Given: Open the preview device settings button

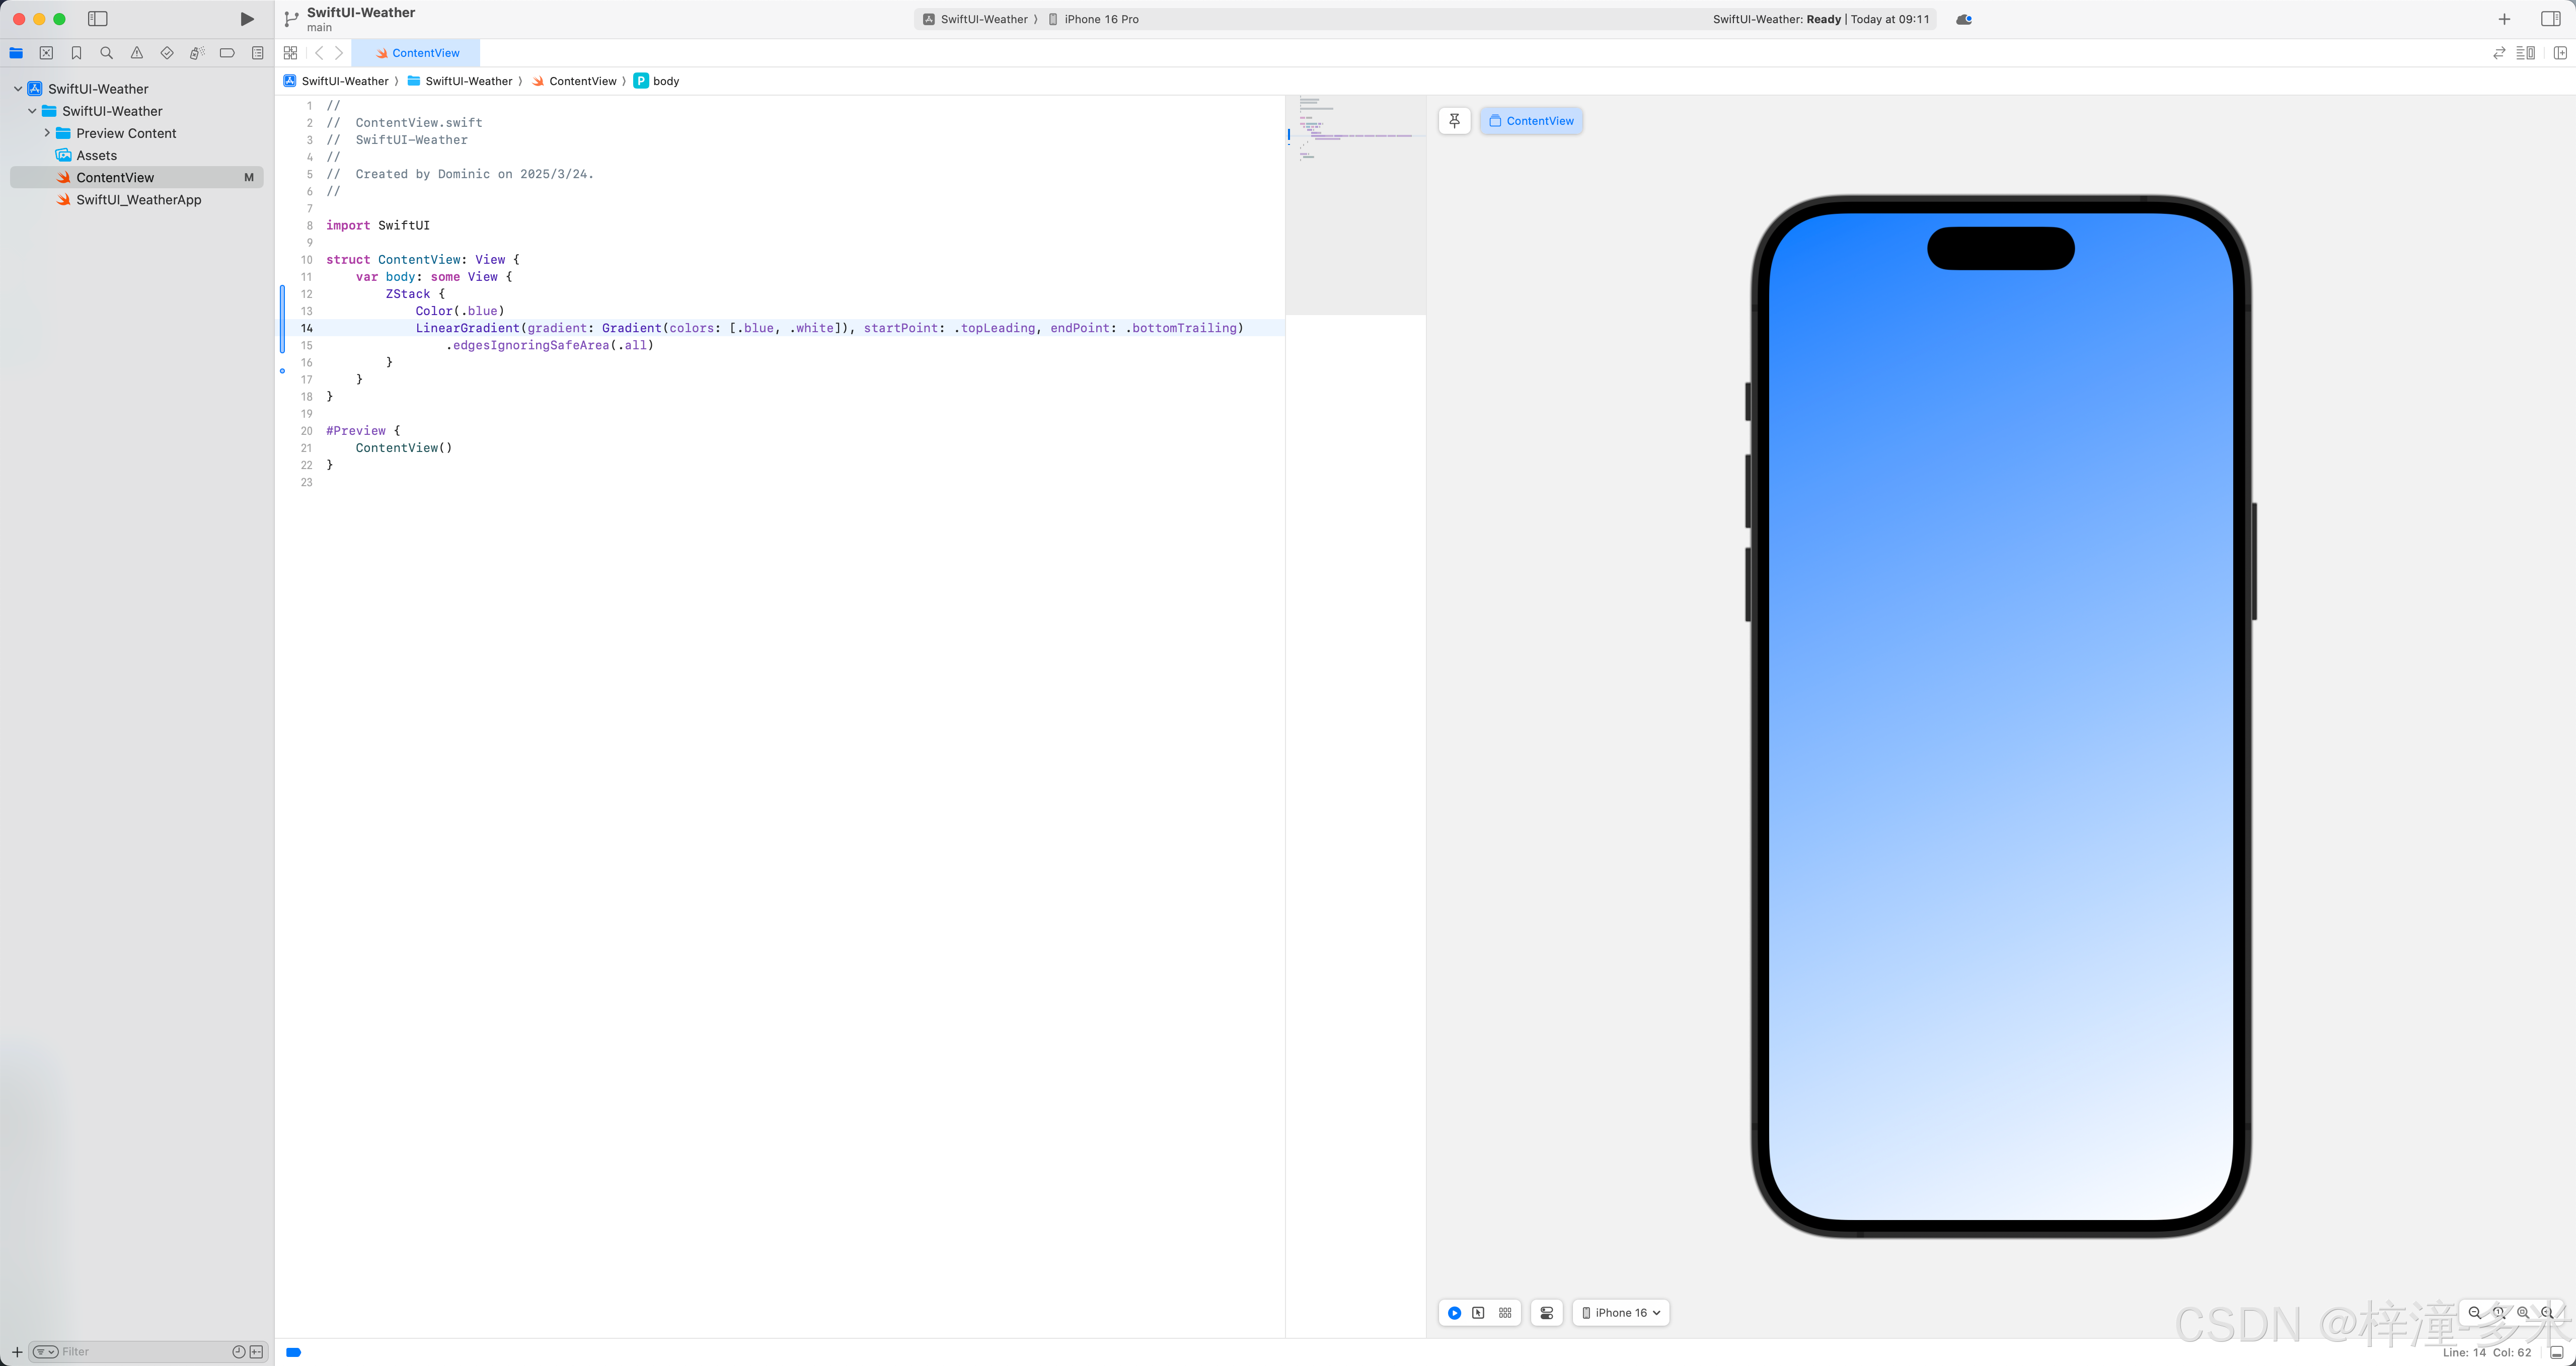Looking at the screenshot, I should (x=1547, y=1313).
